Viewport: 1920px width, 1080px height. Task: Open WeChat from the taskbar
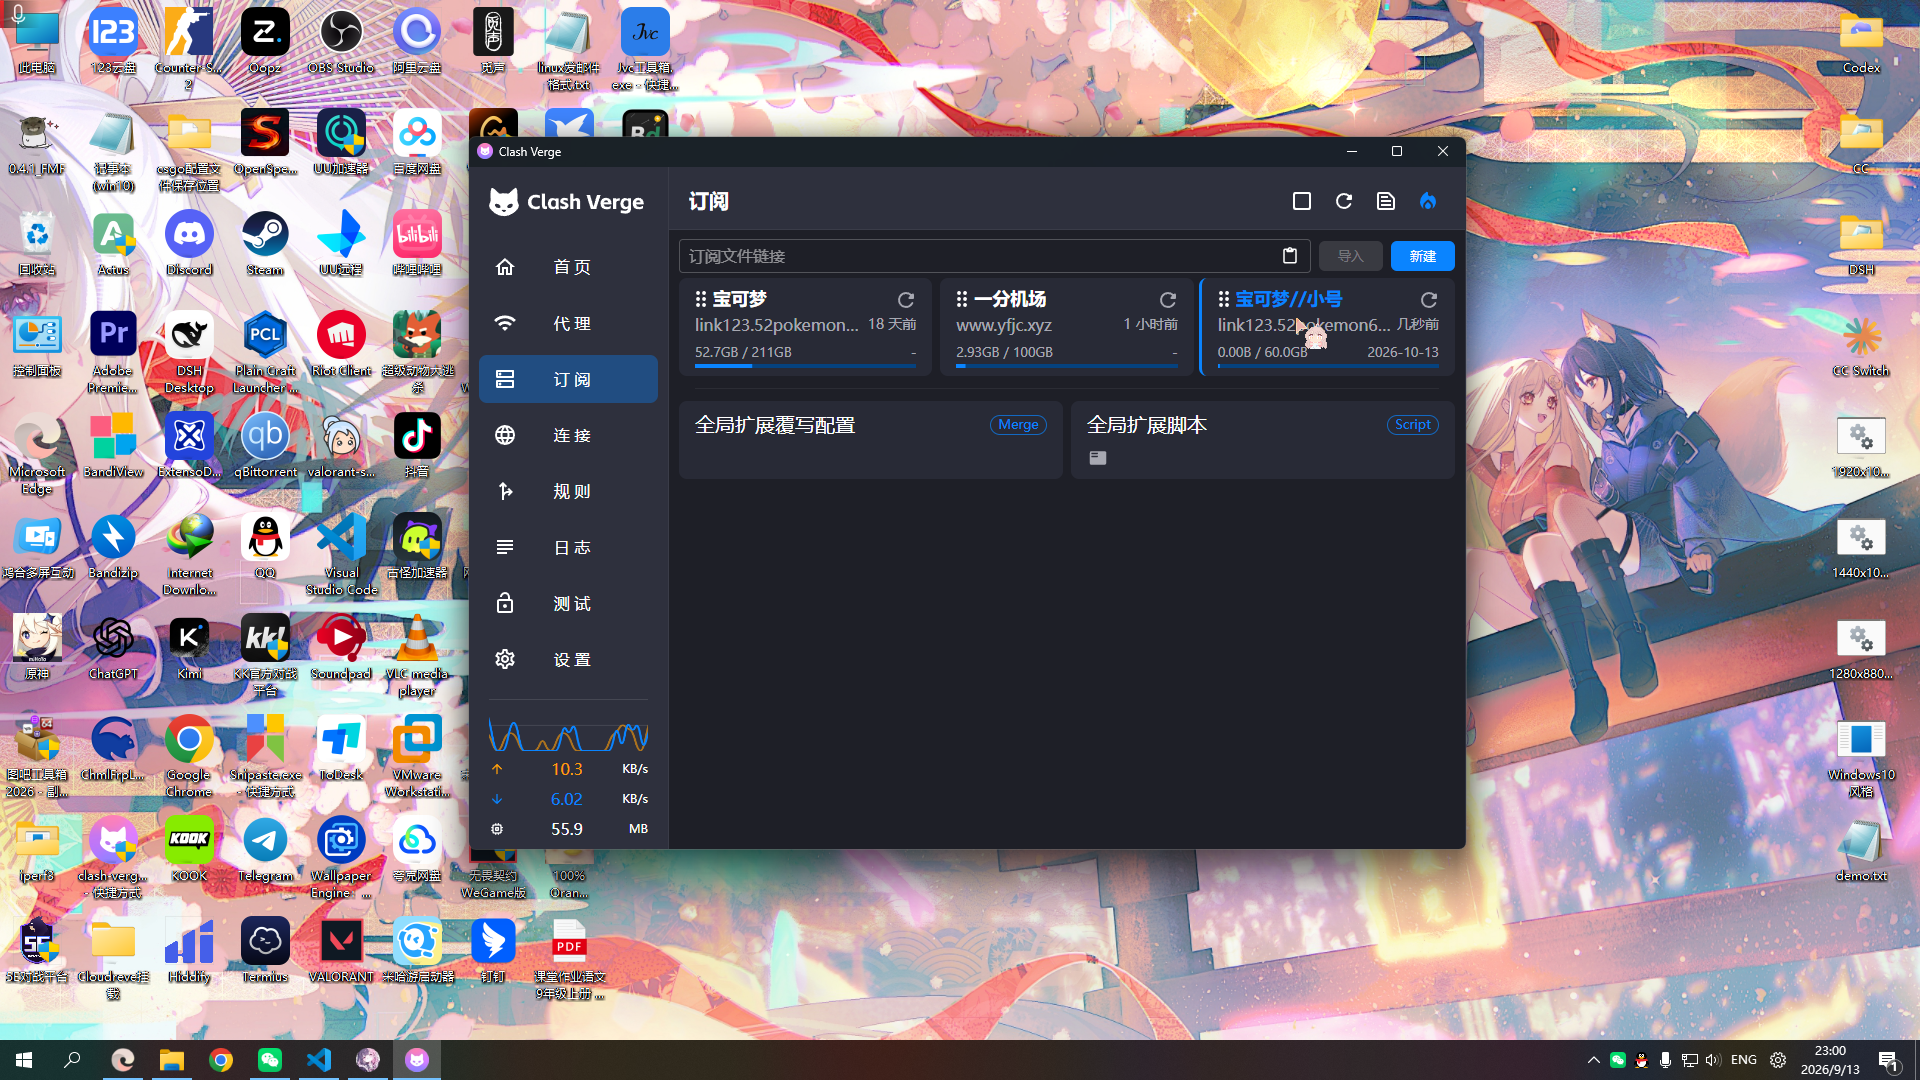pyautogui.click(x=270, y=1059)
